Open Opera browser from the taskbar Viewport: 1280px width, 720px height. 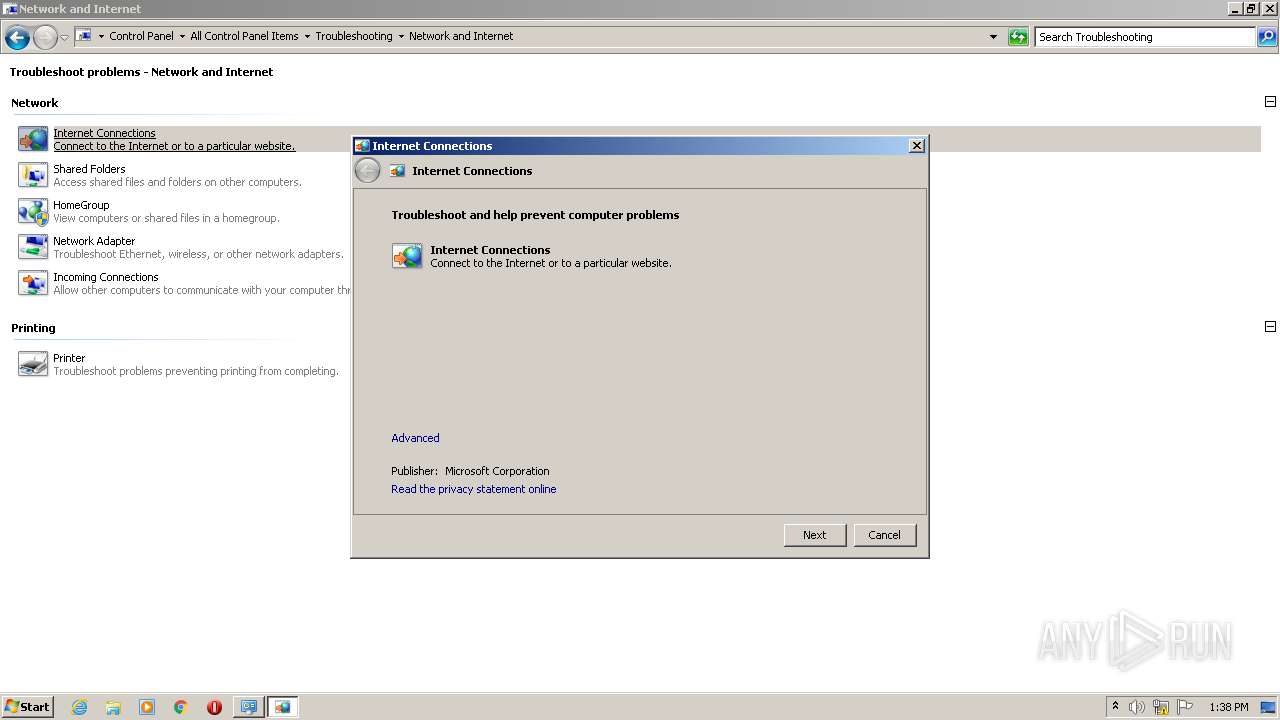pyautogui.click(x=214, y=707)
